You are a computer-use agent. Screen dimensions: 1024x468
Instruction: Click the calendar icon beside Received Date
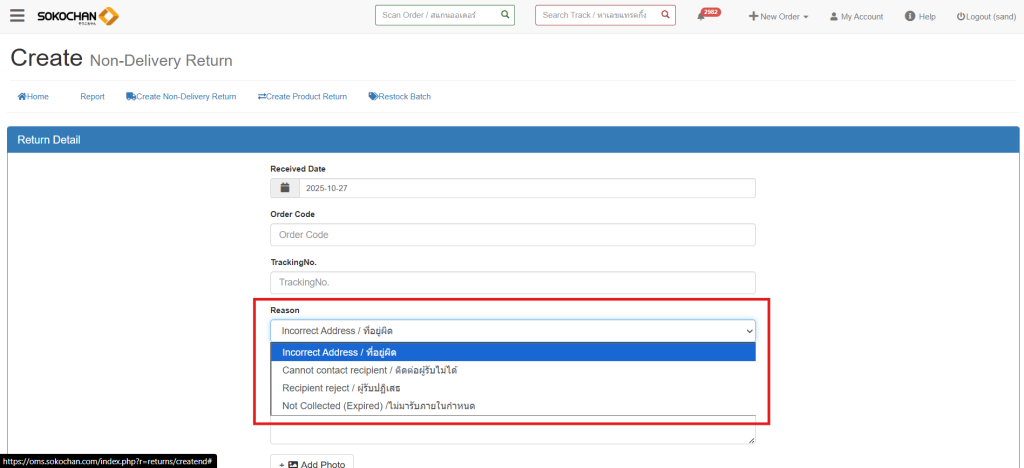[285, 188]
